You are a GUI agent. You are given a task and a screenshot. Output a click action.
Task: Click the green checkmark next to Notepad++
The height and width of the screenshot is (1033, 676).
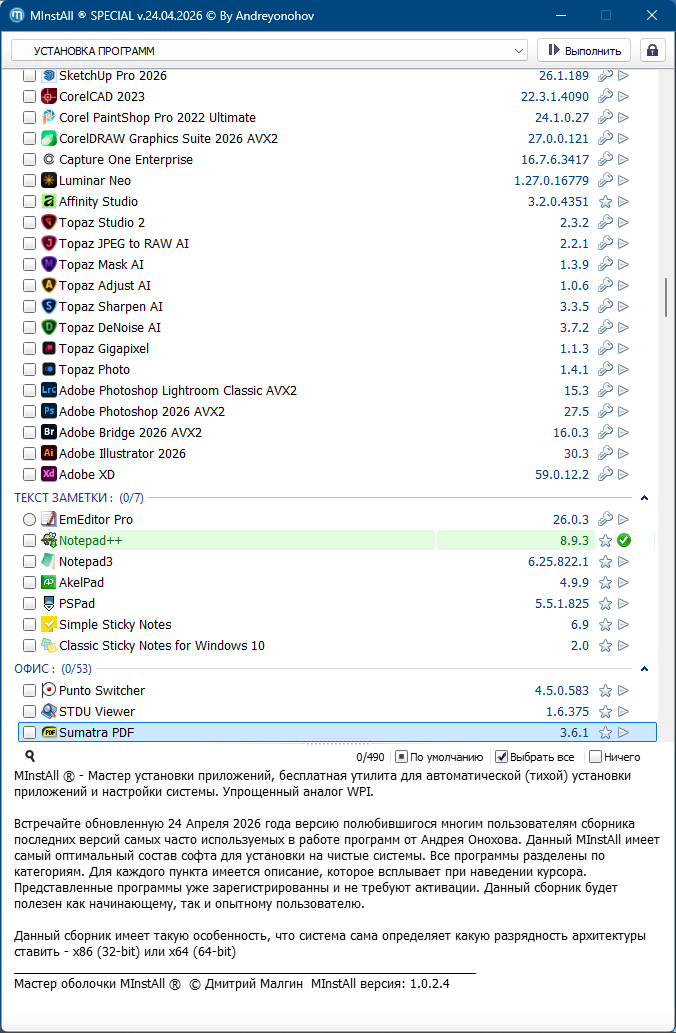pyautogui.click(x=624, y=541)
